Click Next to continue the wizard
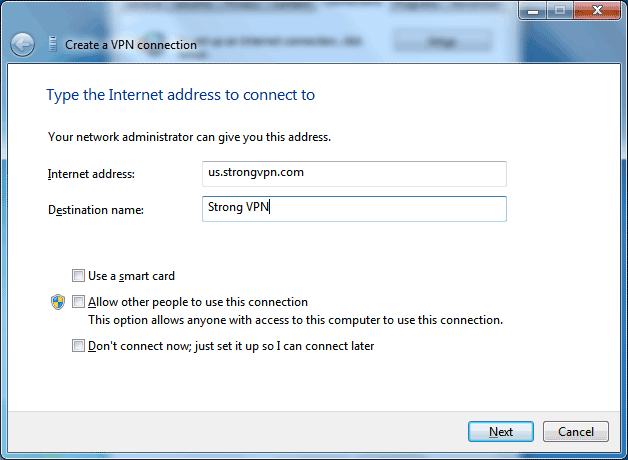Image resolution: width=628 pixels, height=460 pixels. 501,432
